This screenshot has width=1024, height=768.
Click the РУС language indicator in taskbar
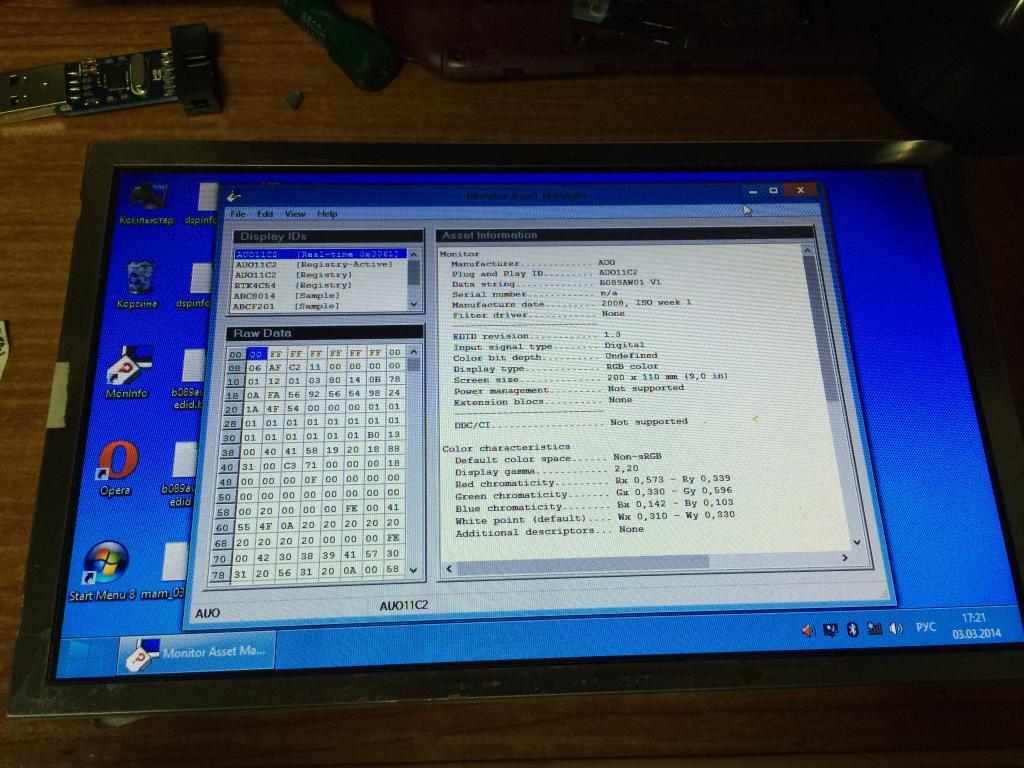tap(926, 627)
